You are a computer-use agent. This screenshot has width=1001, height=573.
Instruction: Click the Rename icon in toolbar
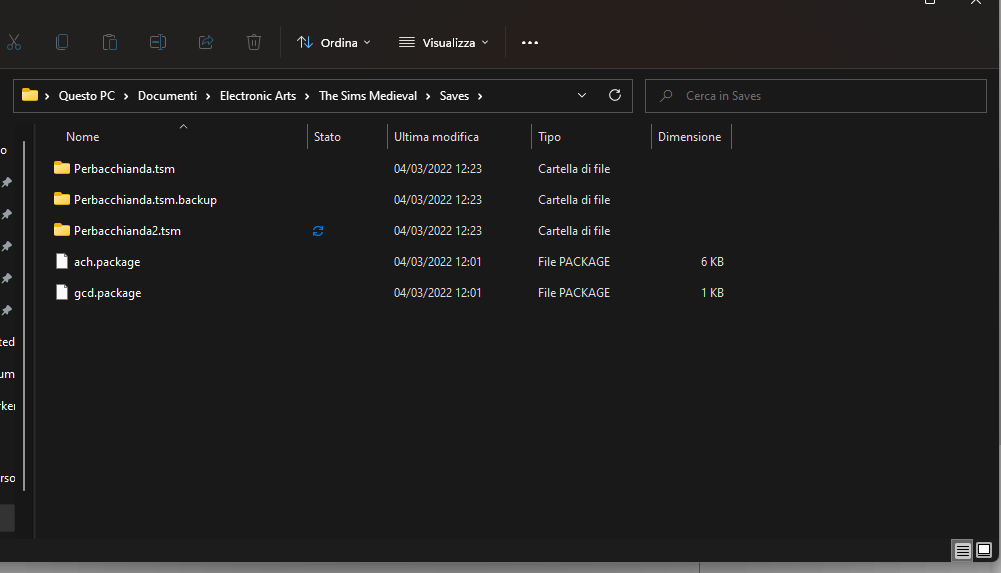click(x=158, y=42)
